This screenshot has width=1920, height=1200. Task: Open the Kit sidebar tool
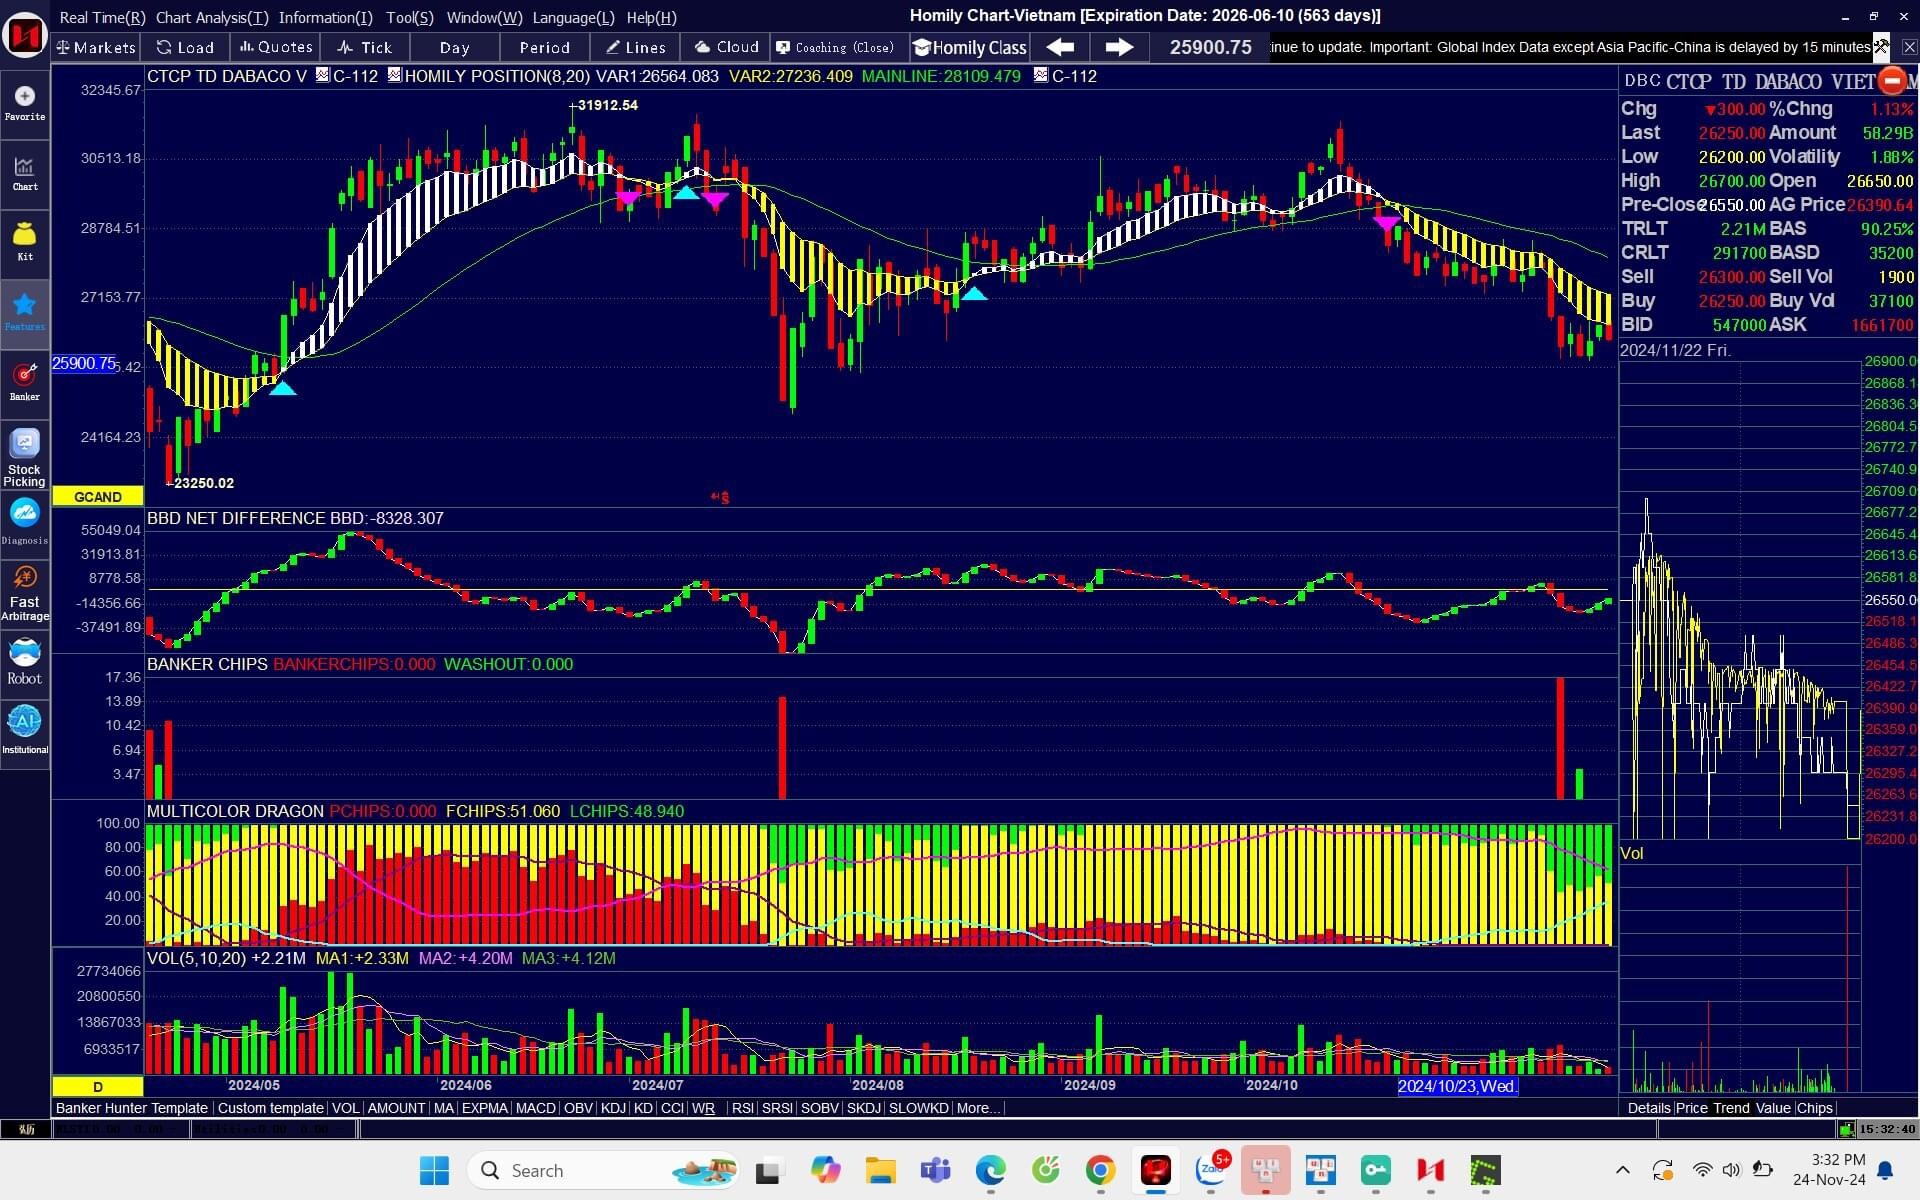click(25, 241)
